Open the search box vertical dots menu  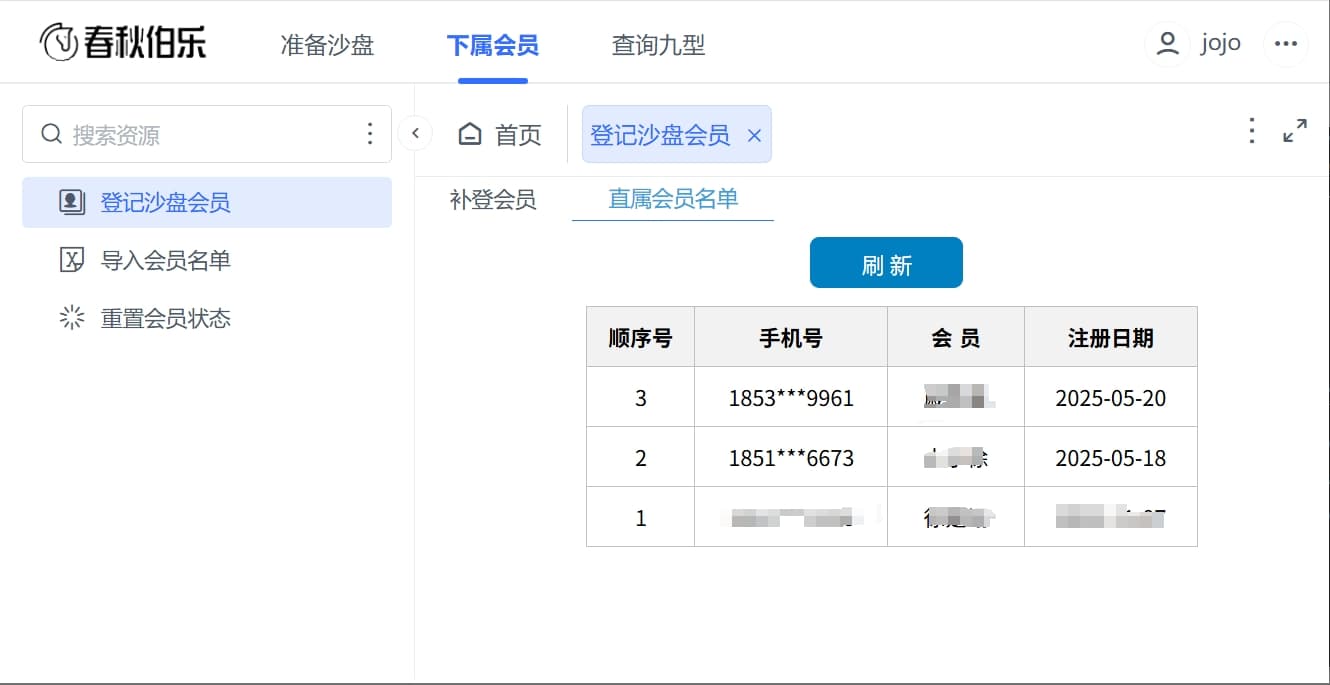[370, 134]
